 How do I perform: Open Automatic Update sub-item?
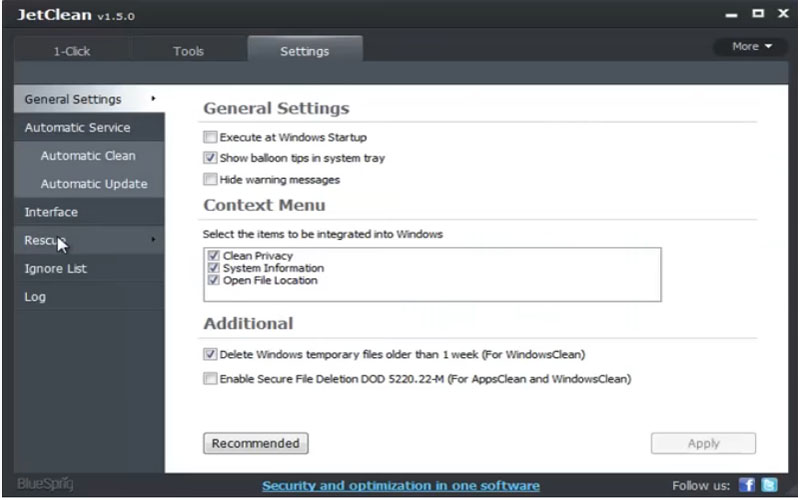coord(89,184)
